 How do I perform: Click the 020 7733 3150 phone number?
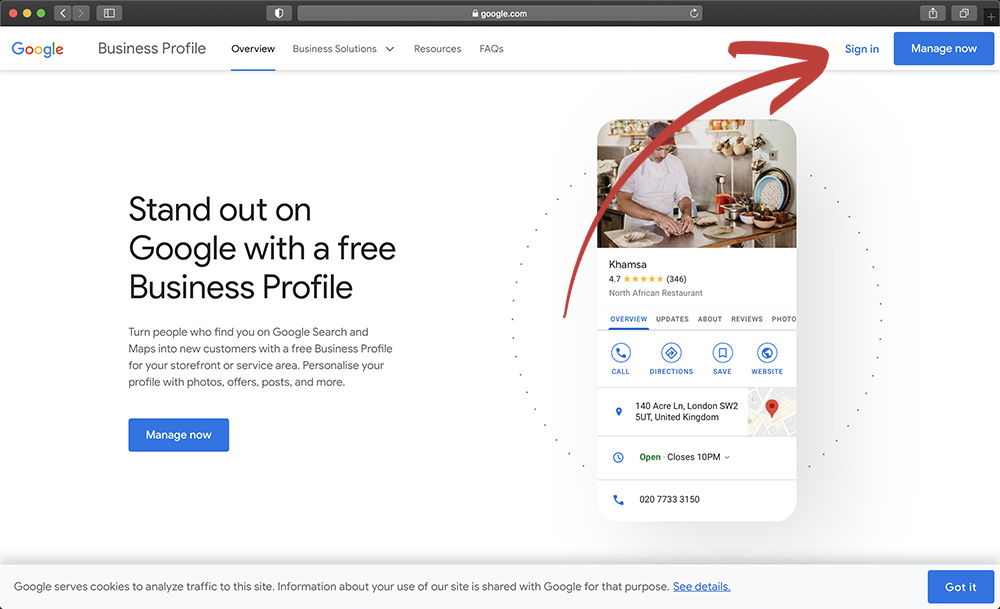[x=670, y=499]
